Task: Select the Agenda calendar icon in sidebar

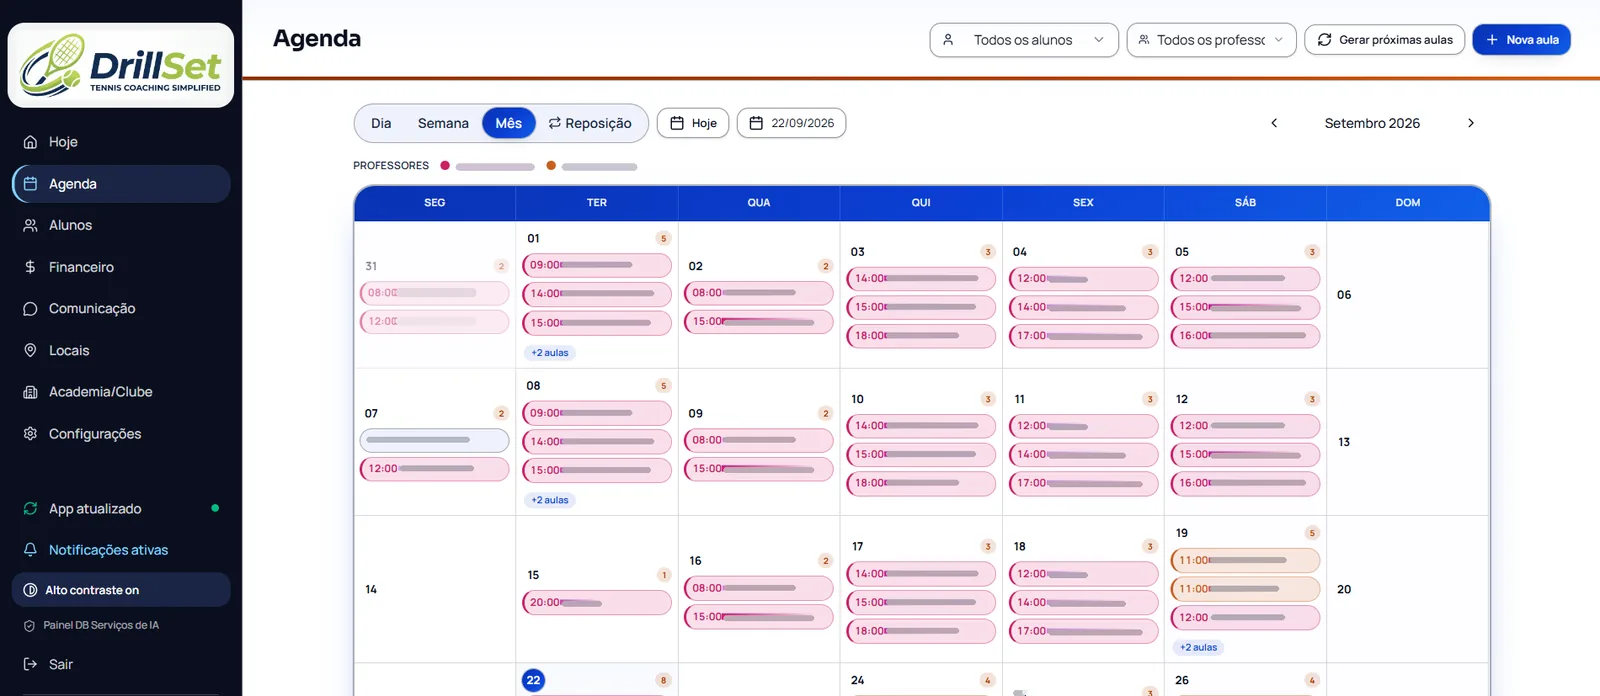Action: [30, 184]
